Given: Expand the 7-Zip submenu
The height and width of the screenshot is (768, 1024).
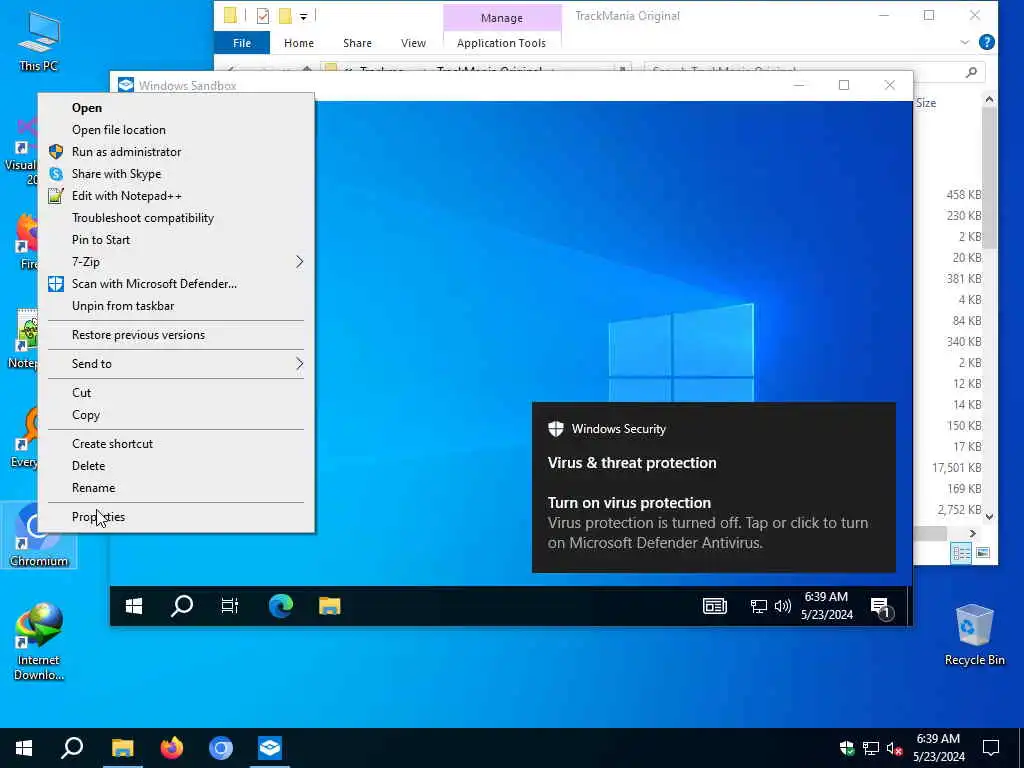Looking at the screenshot, I should pyautogui.click(x=176, y=262).
